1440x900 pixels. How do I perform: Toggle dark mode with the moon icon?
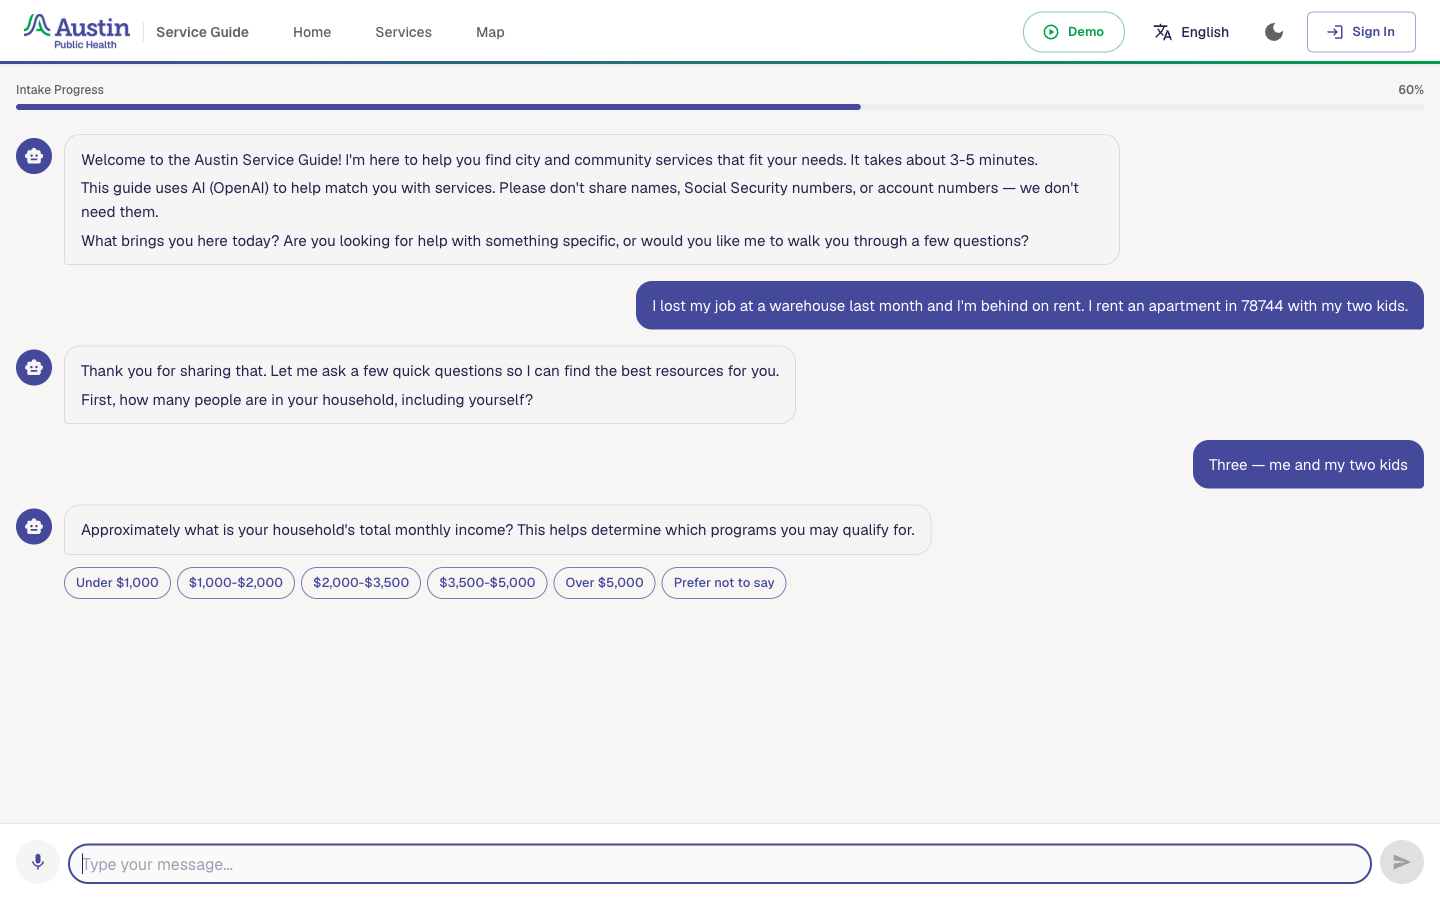tap(1274, 32)
